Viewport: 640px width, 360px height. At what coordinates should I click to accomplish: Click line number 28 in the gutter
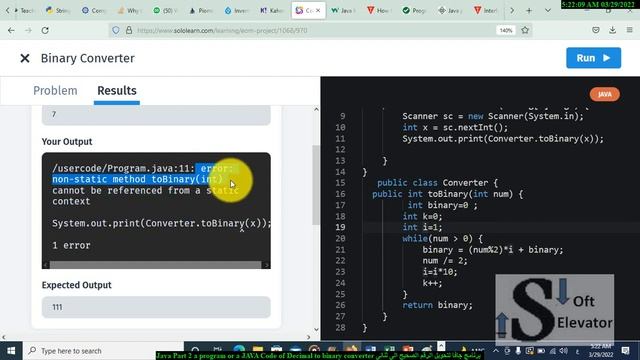[340, 327]
